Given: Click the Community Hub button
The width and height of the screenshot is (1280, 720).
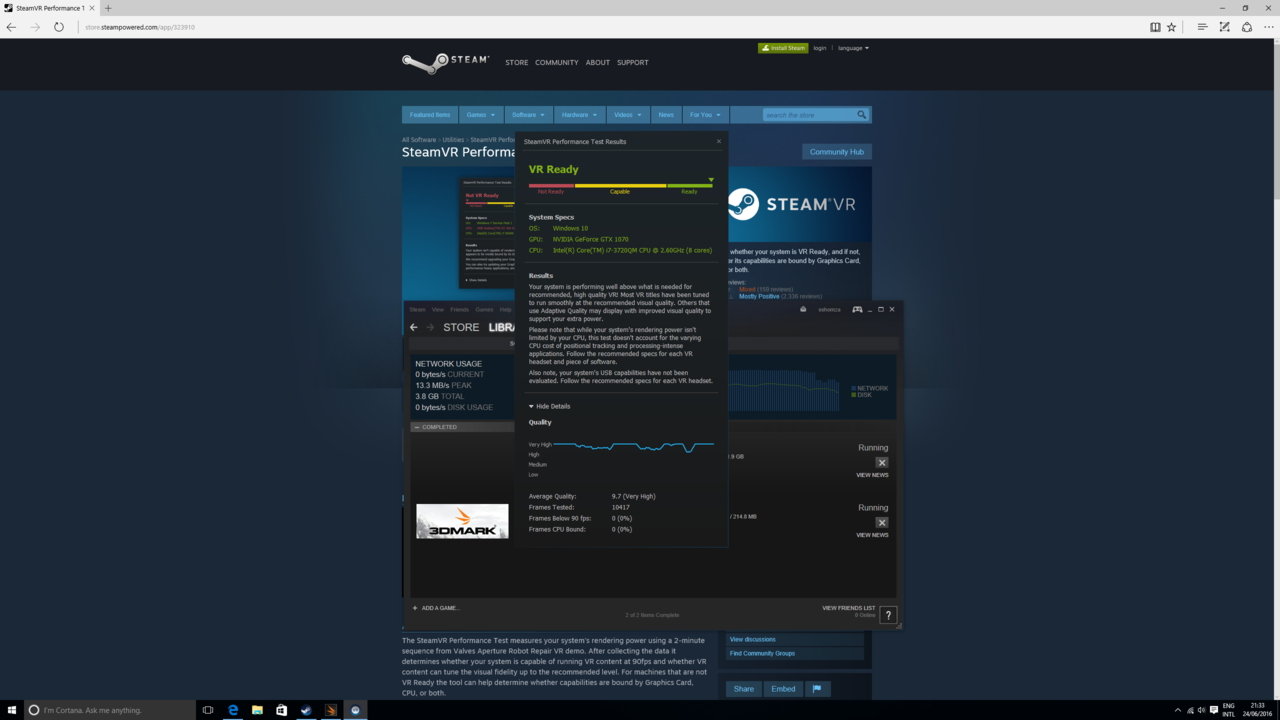Looking at the screenshot, I should point(836,152).
